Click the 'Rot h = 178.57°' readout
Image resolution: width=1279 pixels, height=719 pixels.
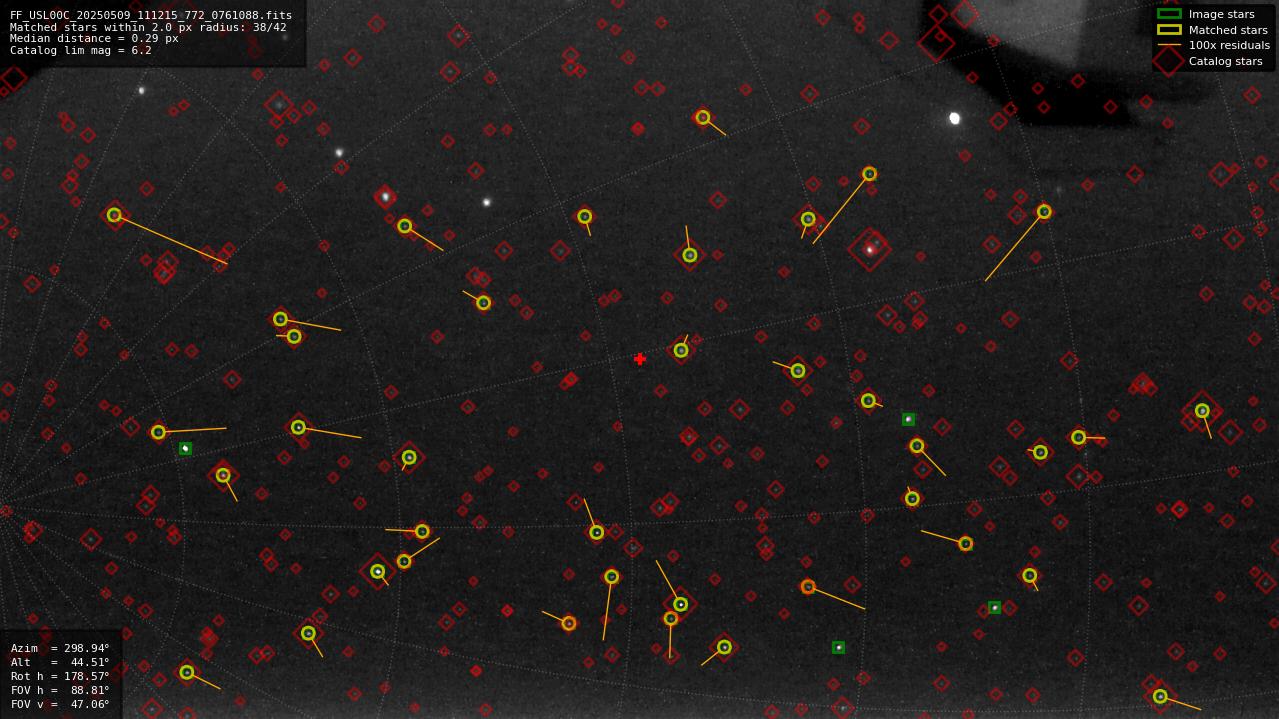60,676
